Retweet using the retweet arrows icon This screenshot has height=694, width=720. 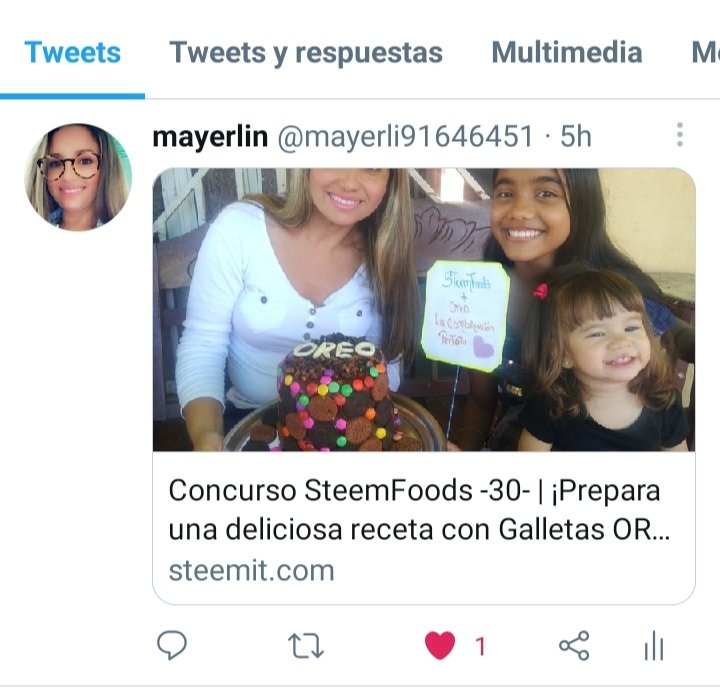click(305, 646)
